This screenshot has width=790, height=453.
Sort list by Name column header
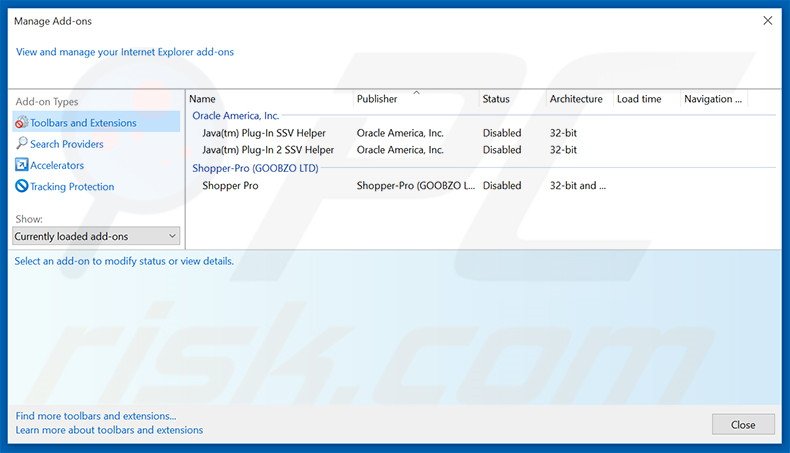(270, 99)
